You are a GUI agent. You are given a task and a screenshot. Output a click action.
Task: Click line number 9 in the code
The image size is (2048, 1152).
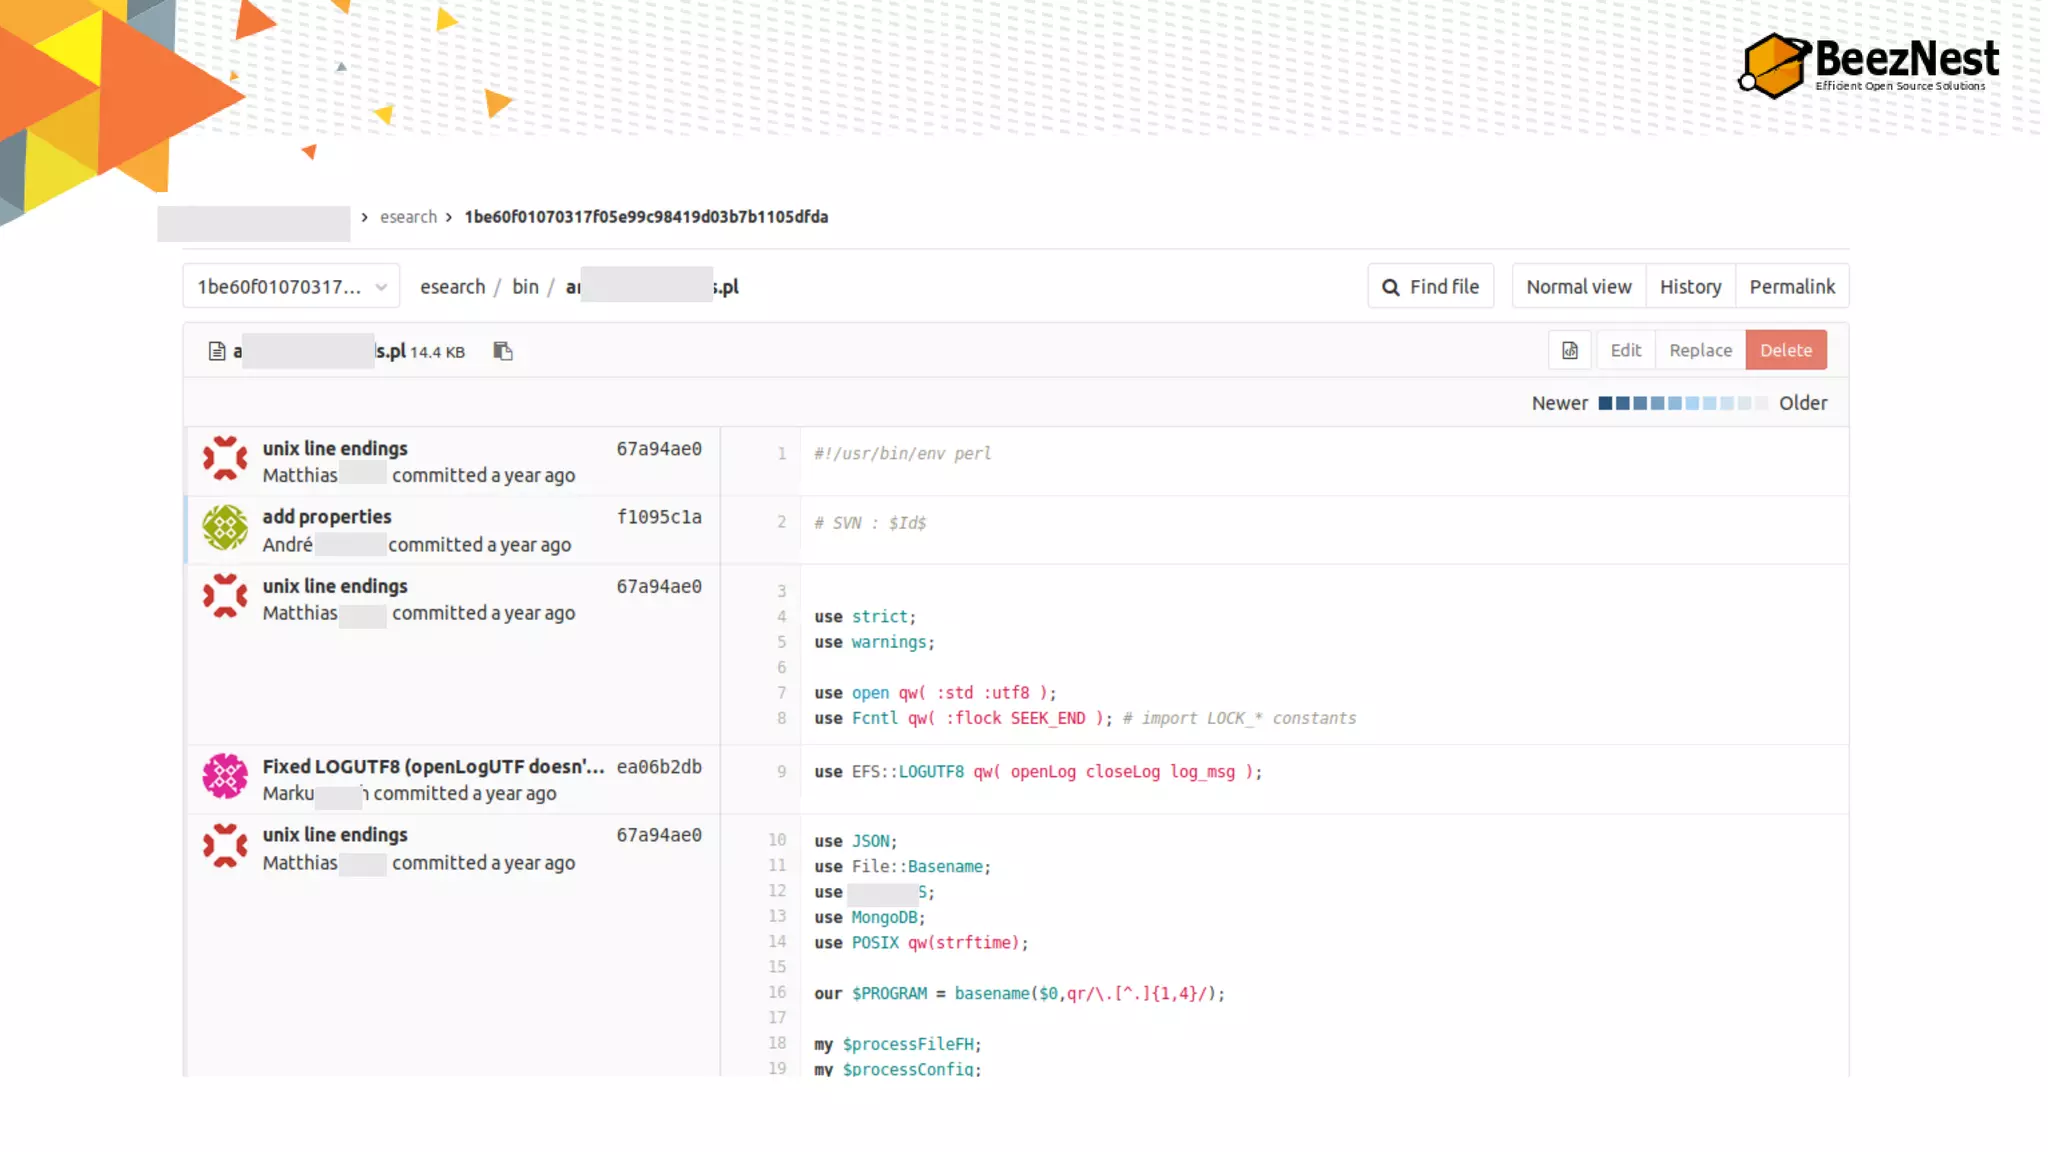(781, 772)
